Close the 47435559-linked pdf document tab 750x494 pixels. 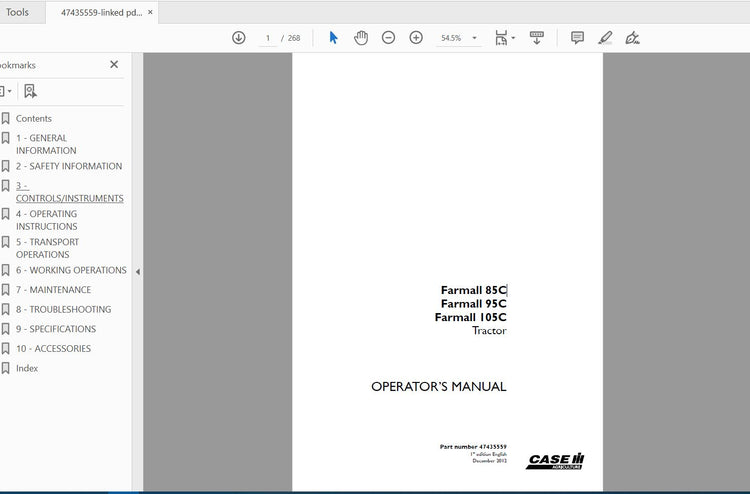click(x=150, y=12)
